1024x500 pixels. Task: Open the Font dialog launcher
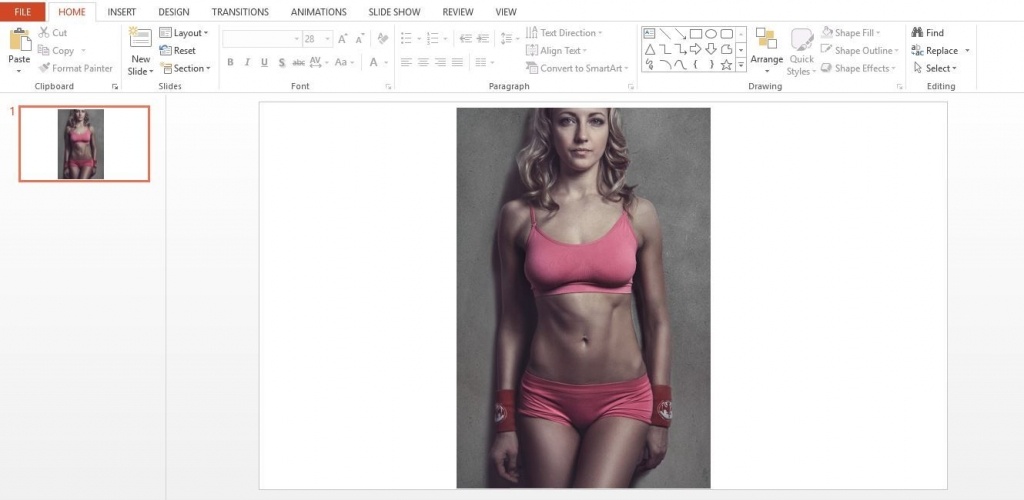coord(388,86)
